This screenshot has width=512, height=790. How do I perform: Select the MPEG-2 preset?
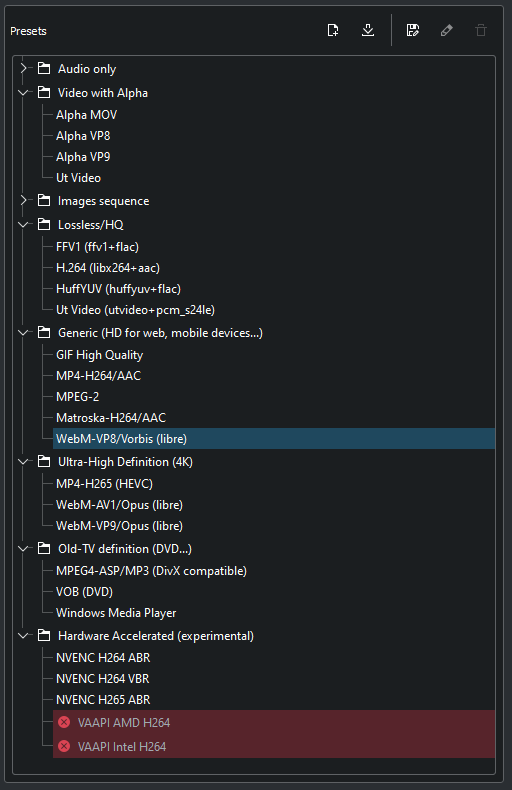274,397
